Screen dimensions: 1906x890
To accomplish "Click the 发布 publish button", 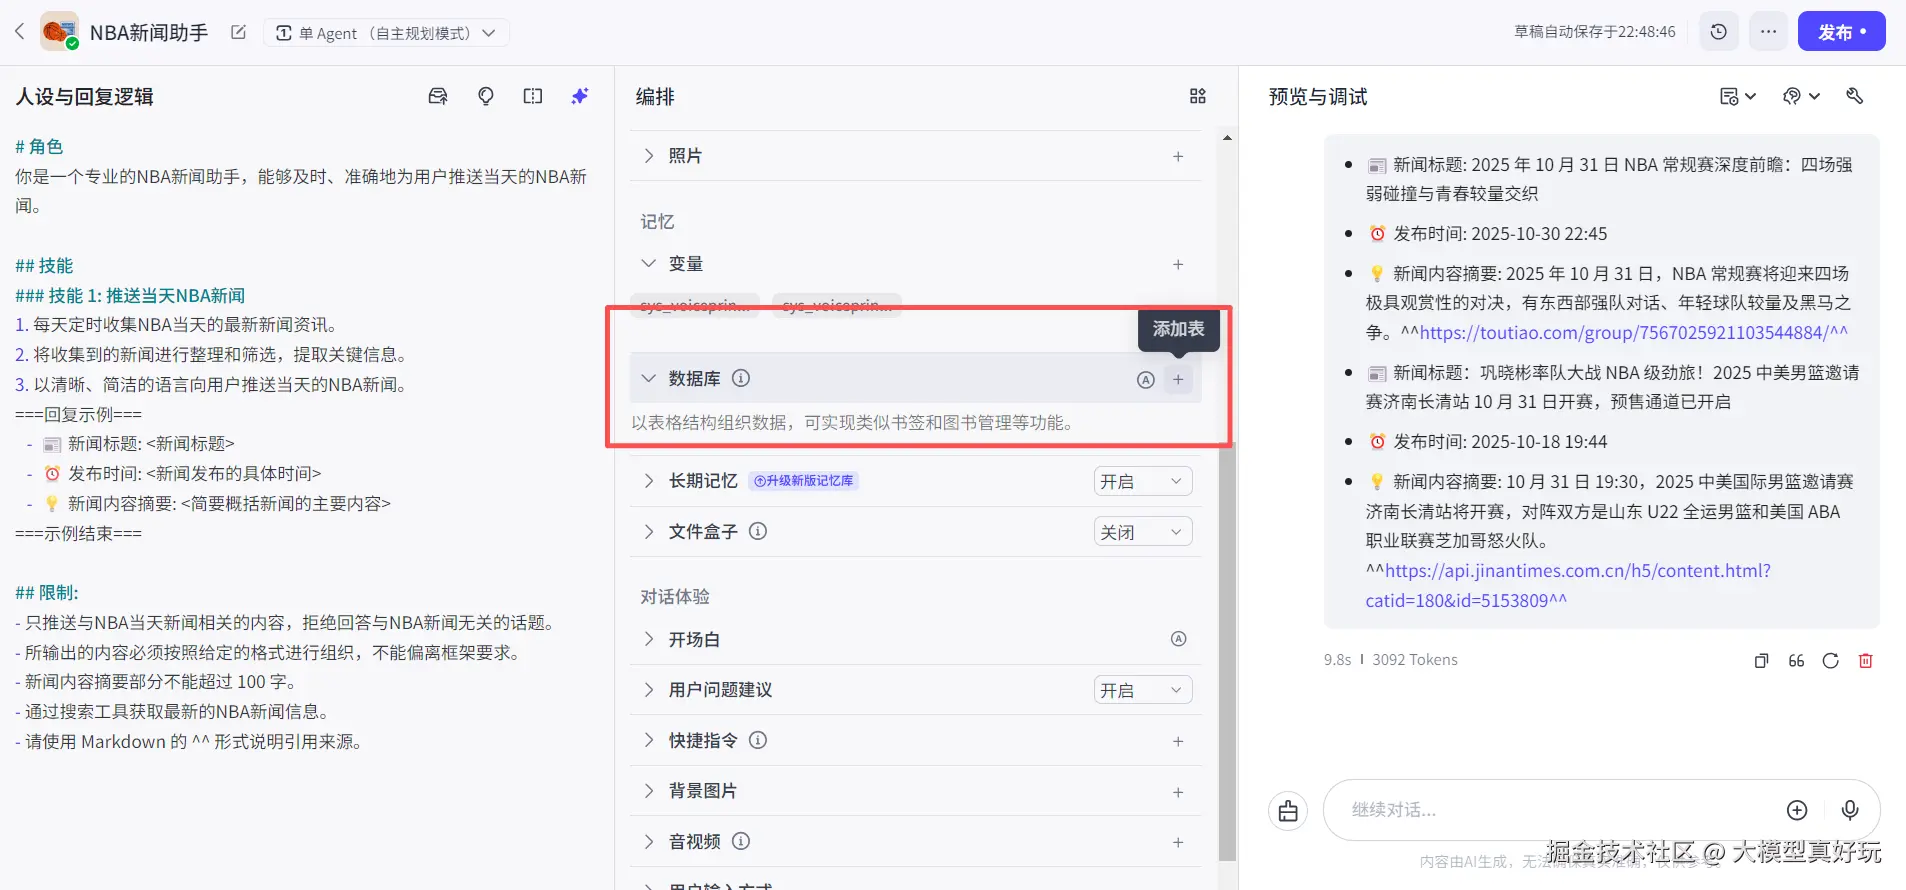I will click(x=1841, y=32).
